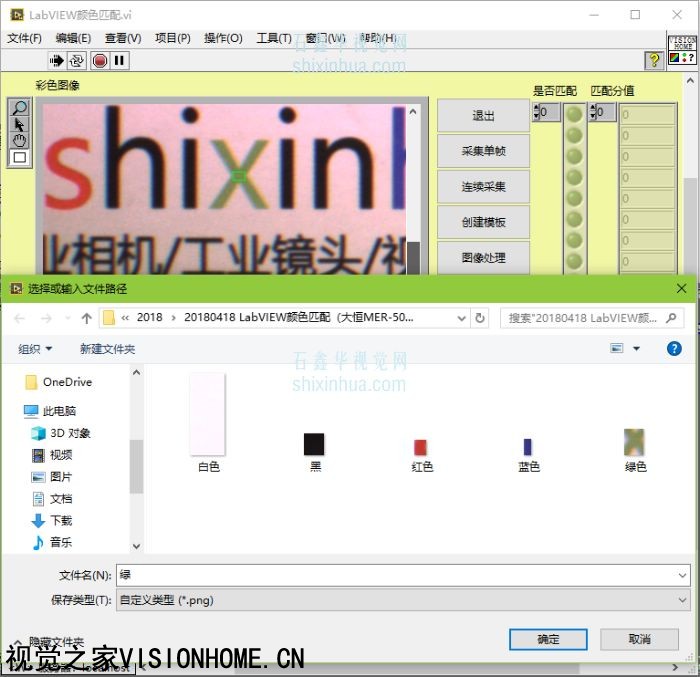
Task: Open context help question mark icon
Action: [x=654, y=61]
